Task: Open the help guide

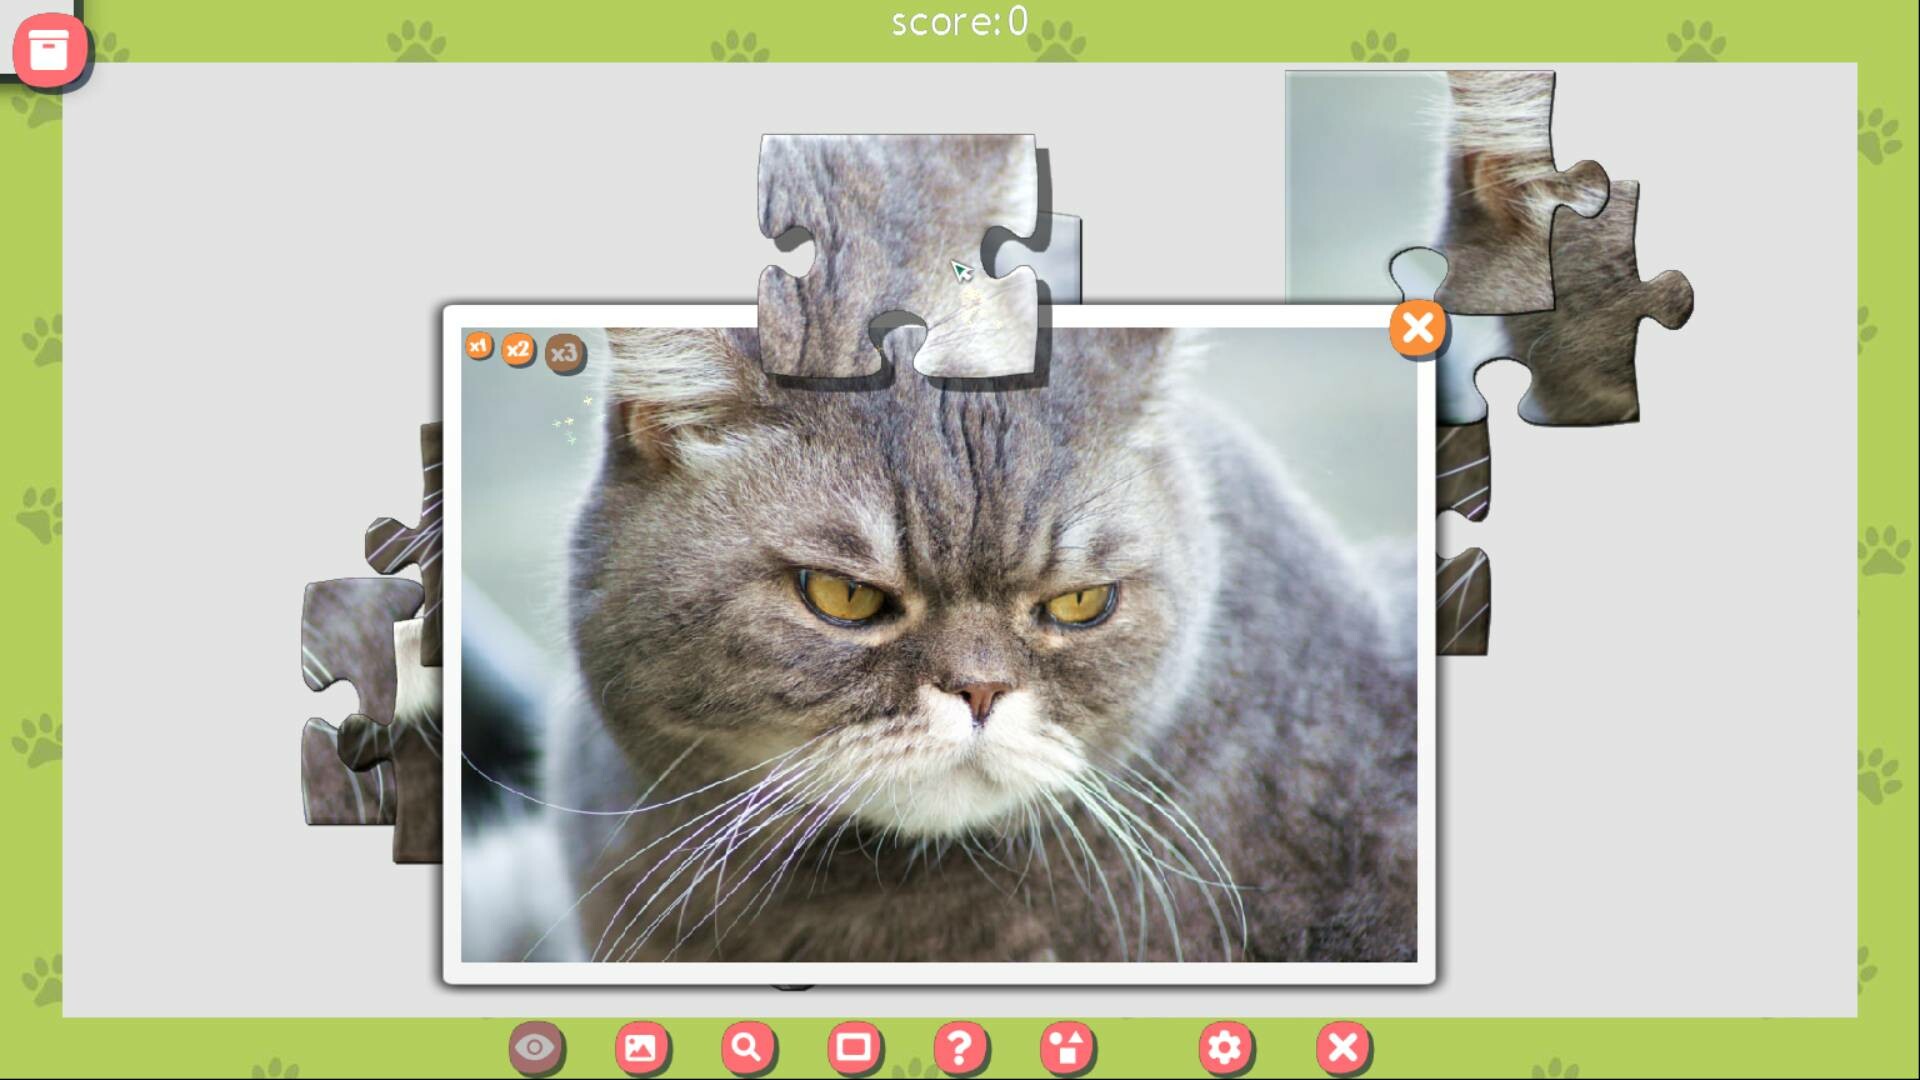Action: tap(963, 1047)
